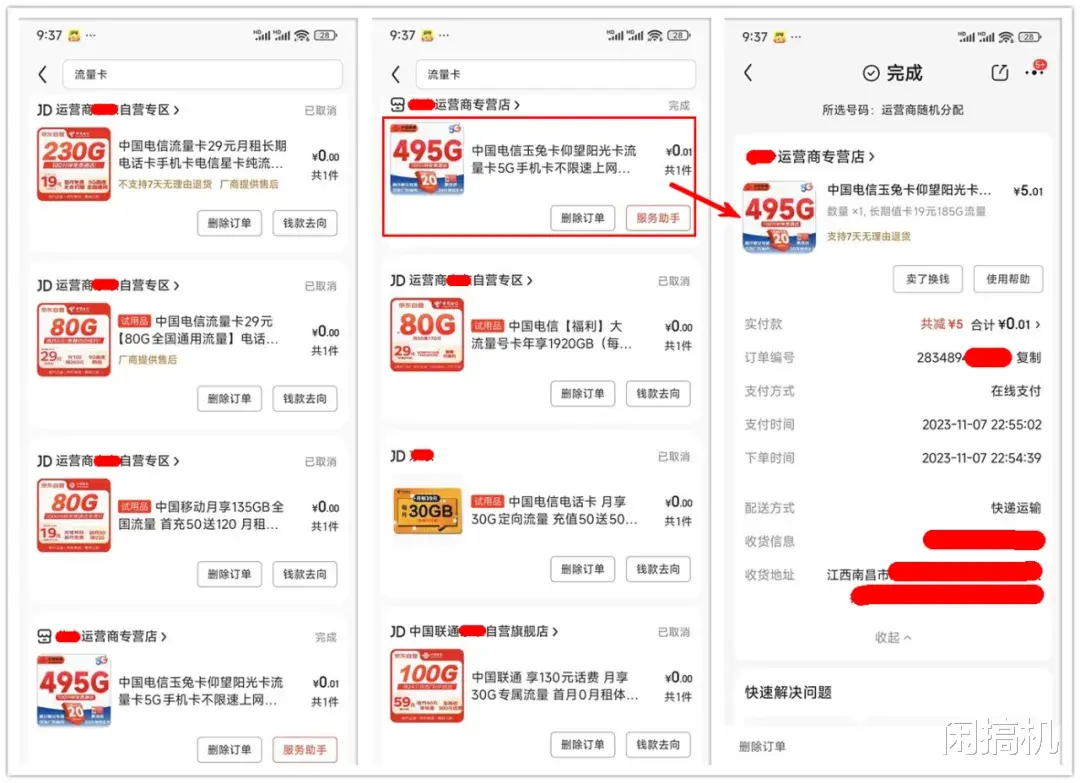Tap the Wi-Fi status icon on the middle phone screen

[x=654, y=36]
